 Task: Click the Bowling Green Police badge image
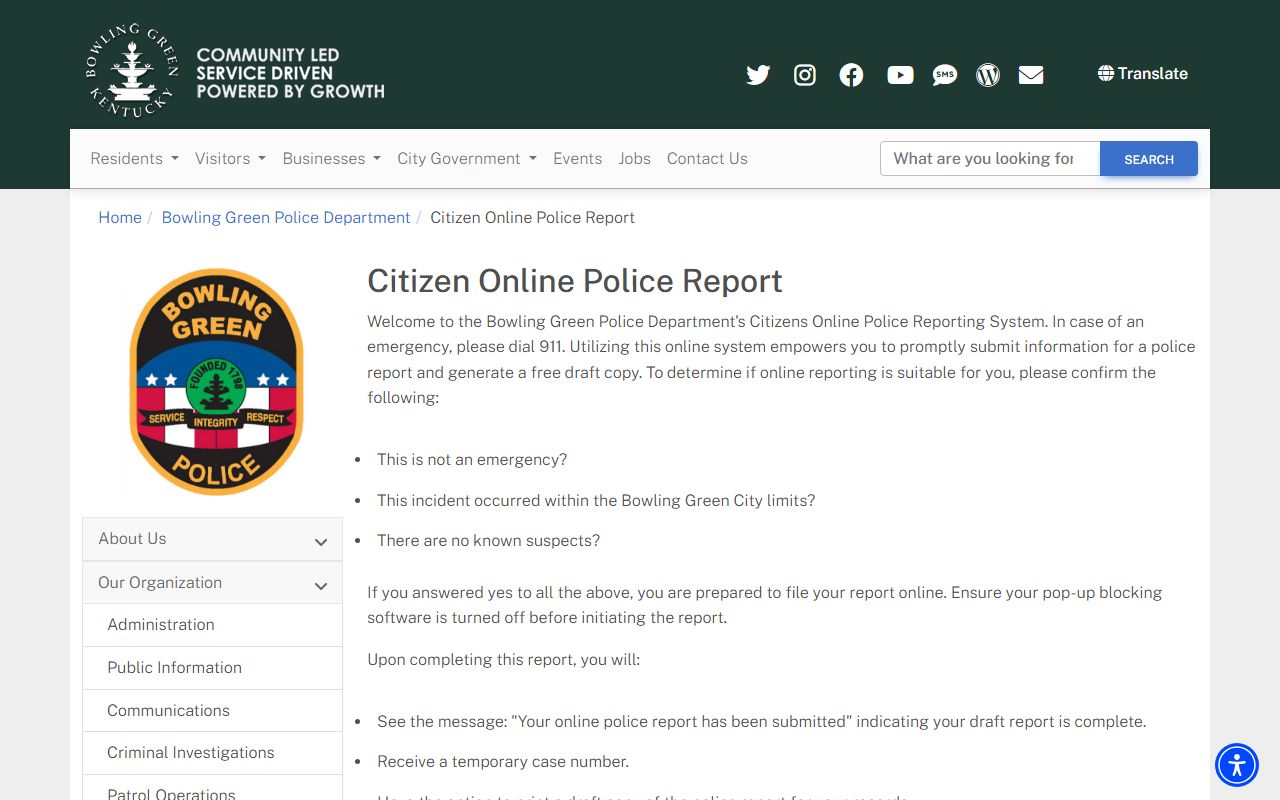pyautogui.click(x=216, y=381)
